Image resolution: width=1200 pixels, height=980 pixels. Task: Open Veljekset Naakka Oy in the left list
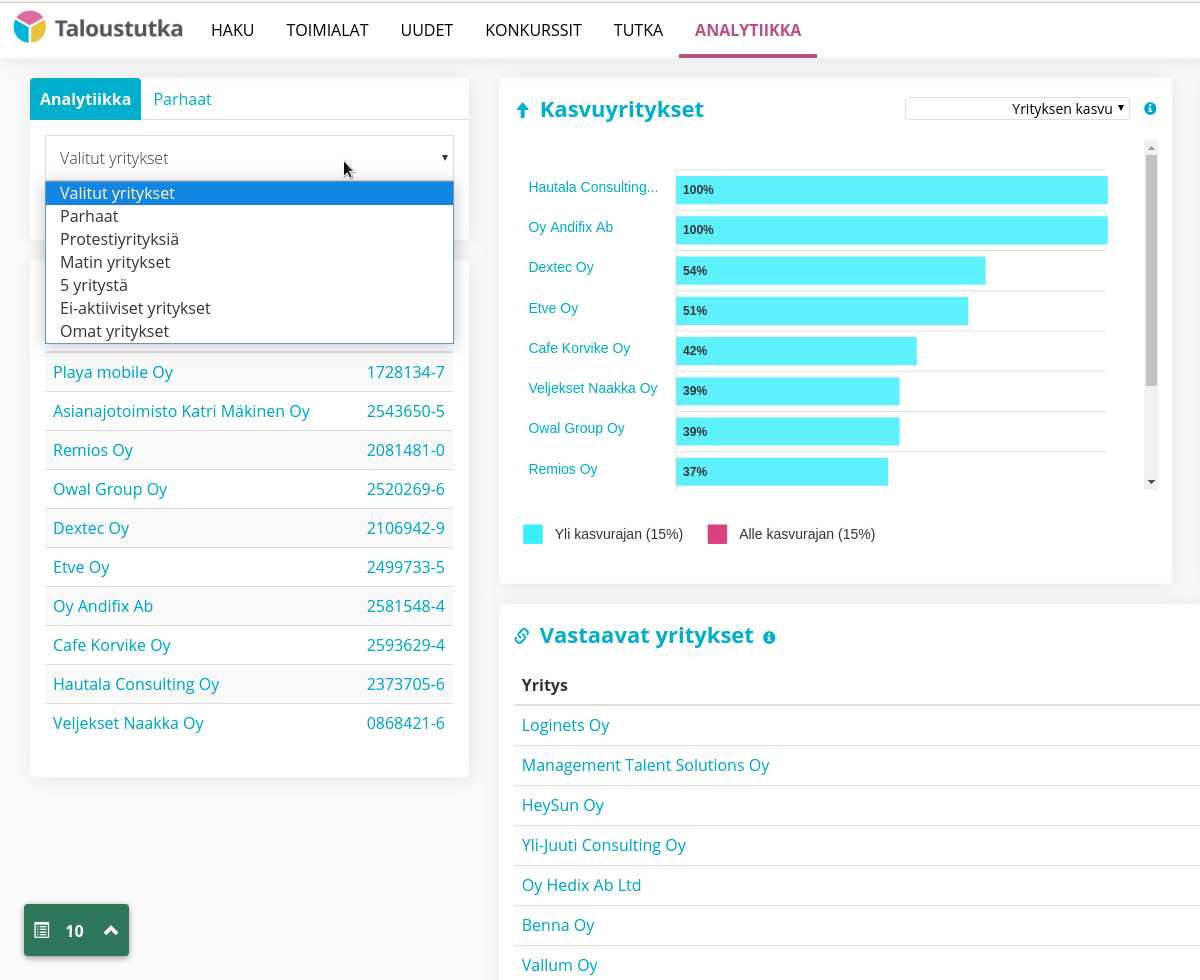click(x=128, y=723)
